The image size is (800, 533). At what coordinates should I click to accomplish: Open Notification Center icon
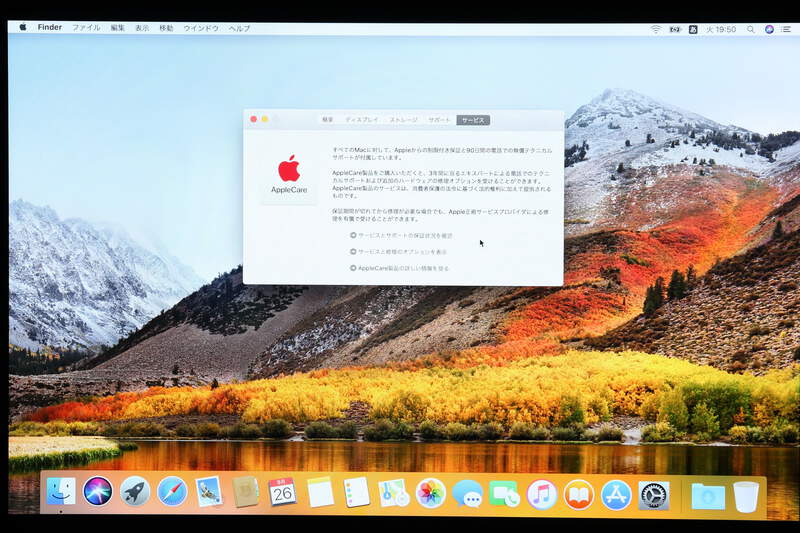[x=786, y=30]
